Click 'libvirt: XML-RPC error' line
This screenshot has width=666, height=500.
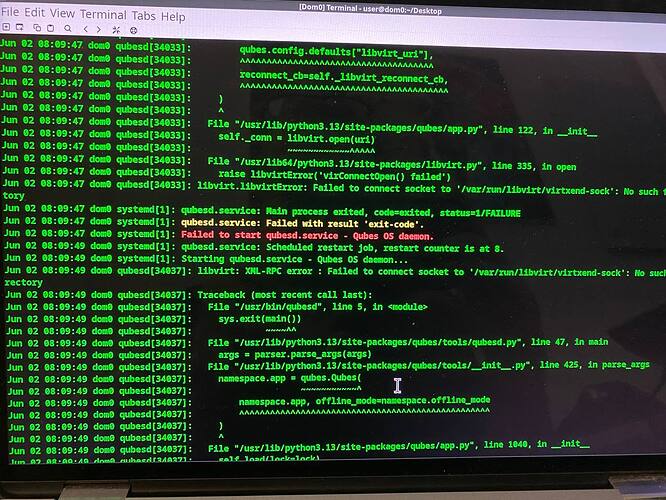click(431, 272)
